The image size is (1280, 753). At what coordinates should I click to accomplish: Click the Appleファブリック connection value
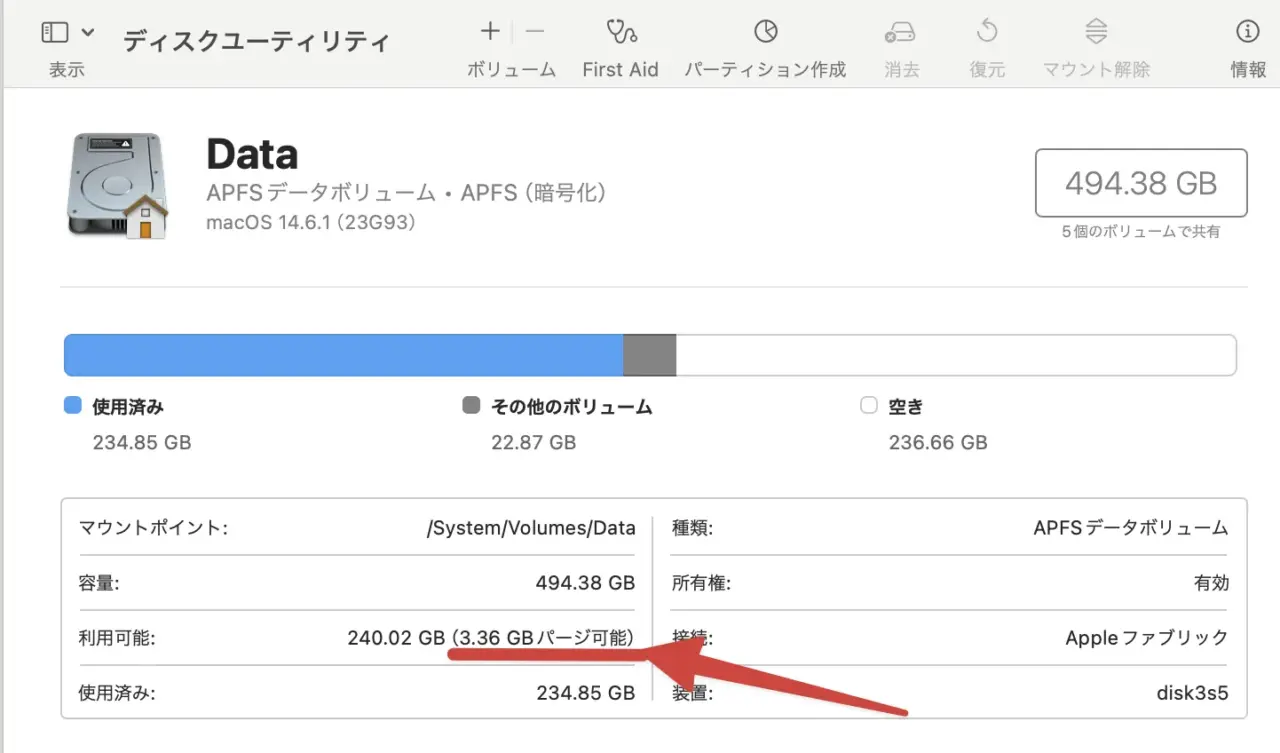pos(1147,638)
